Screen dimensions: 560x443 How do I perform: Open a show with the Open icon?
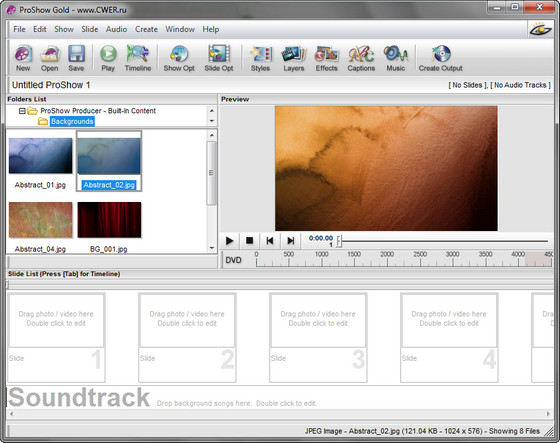point(49,58)
